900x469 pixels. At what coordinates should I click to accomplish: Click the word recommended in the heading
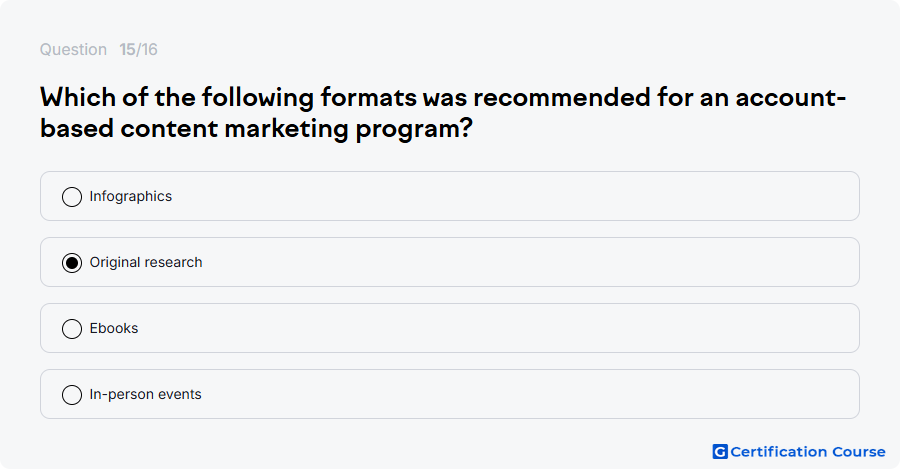(561, 97)
